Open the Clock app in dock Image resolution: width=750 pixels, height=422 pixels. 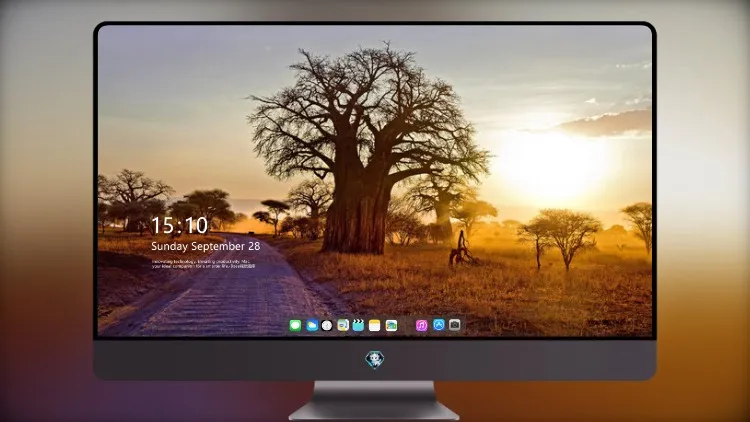pos(327,325)
